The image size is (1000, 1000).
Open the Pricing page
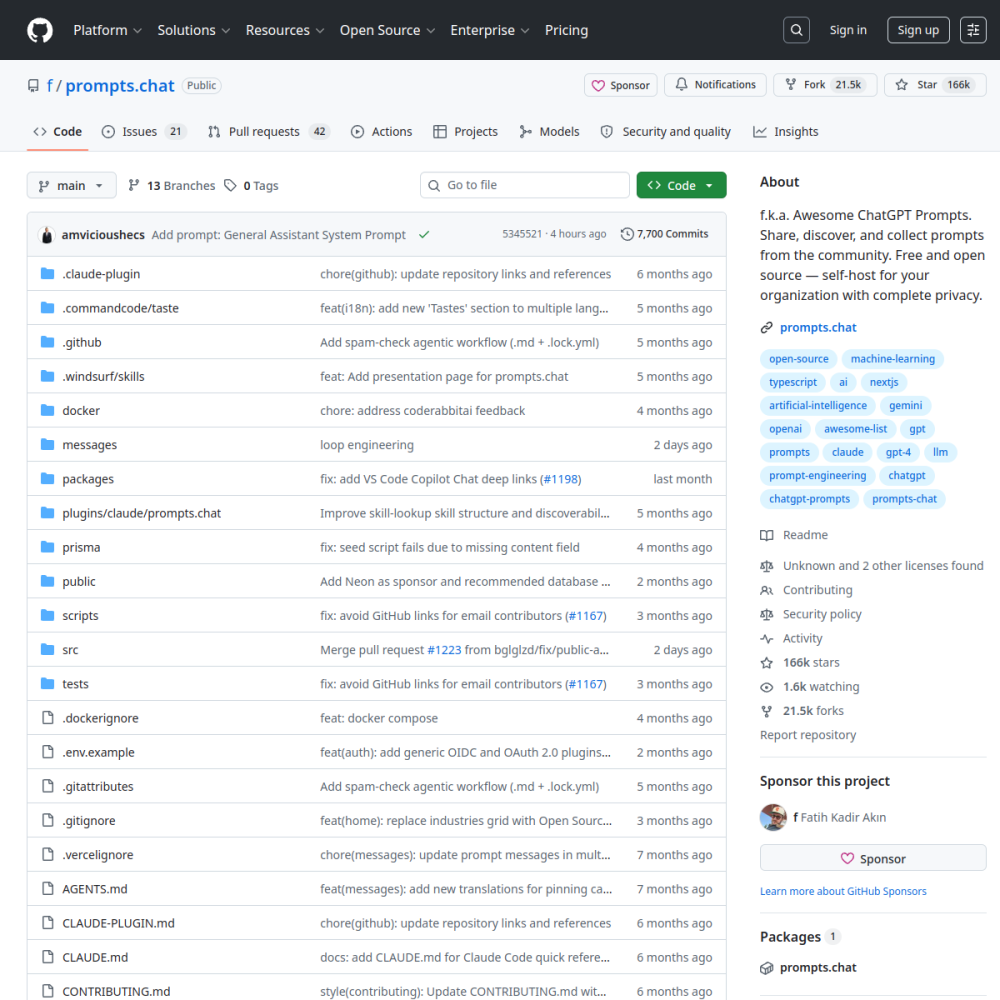(566, 30)
